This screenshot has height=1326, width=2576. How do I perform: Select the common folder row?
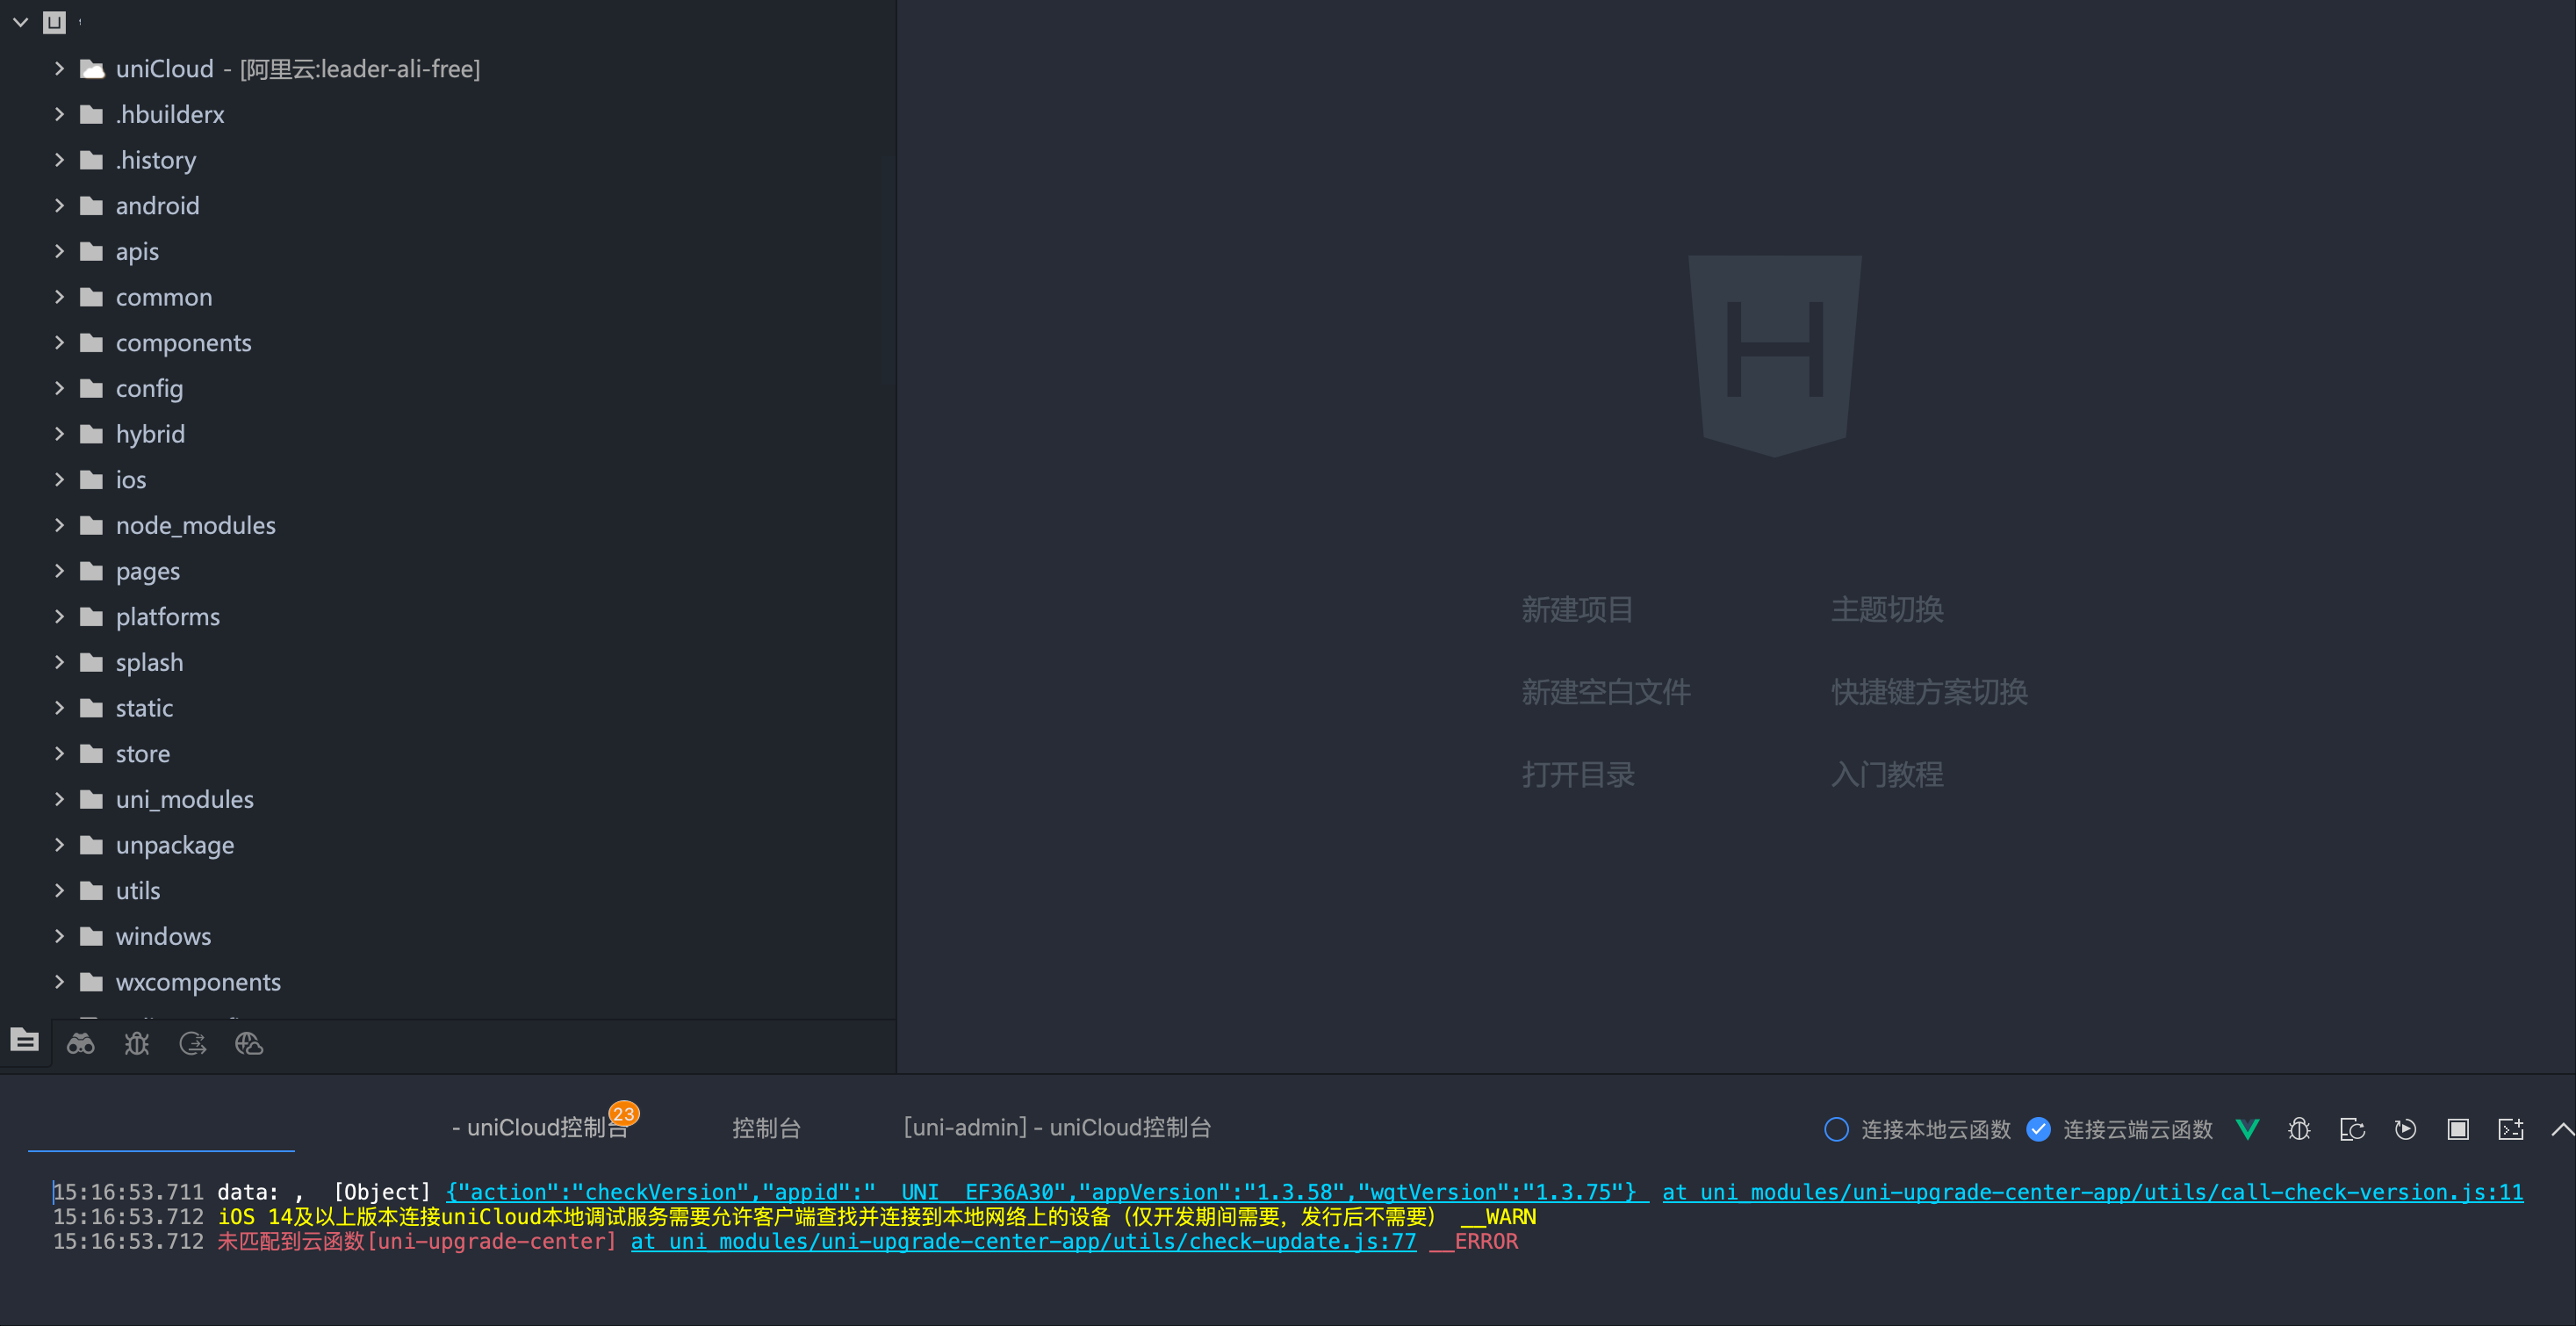pyautogui.click(x=448, y=297)
